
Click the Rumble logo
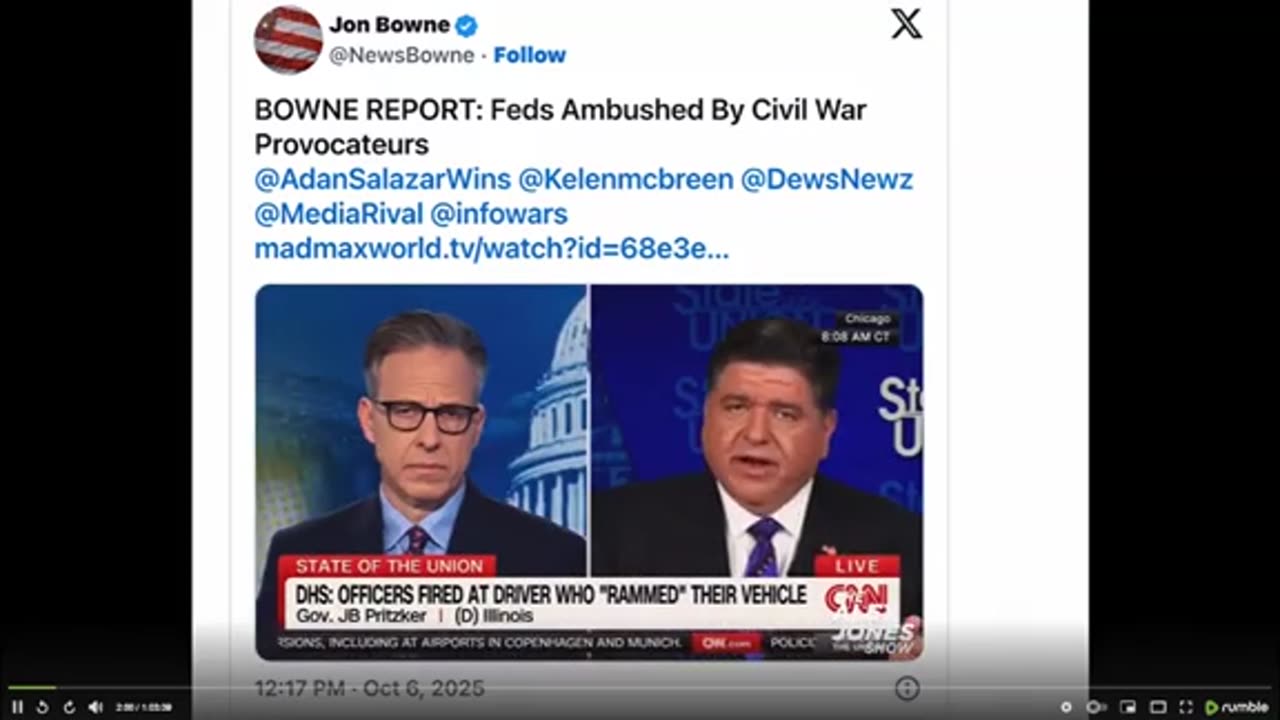[x=1236, y=707]
